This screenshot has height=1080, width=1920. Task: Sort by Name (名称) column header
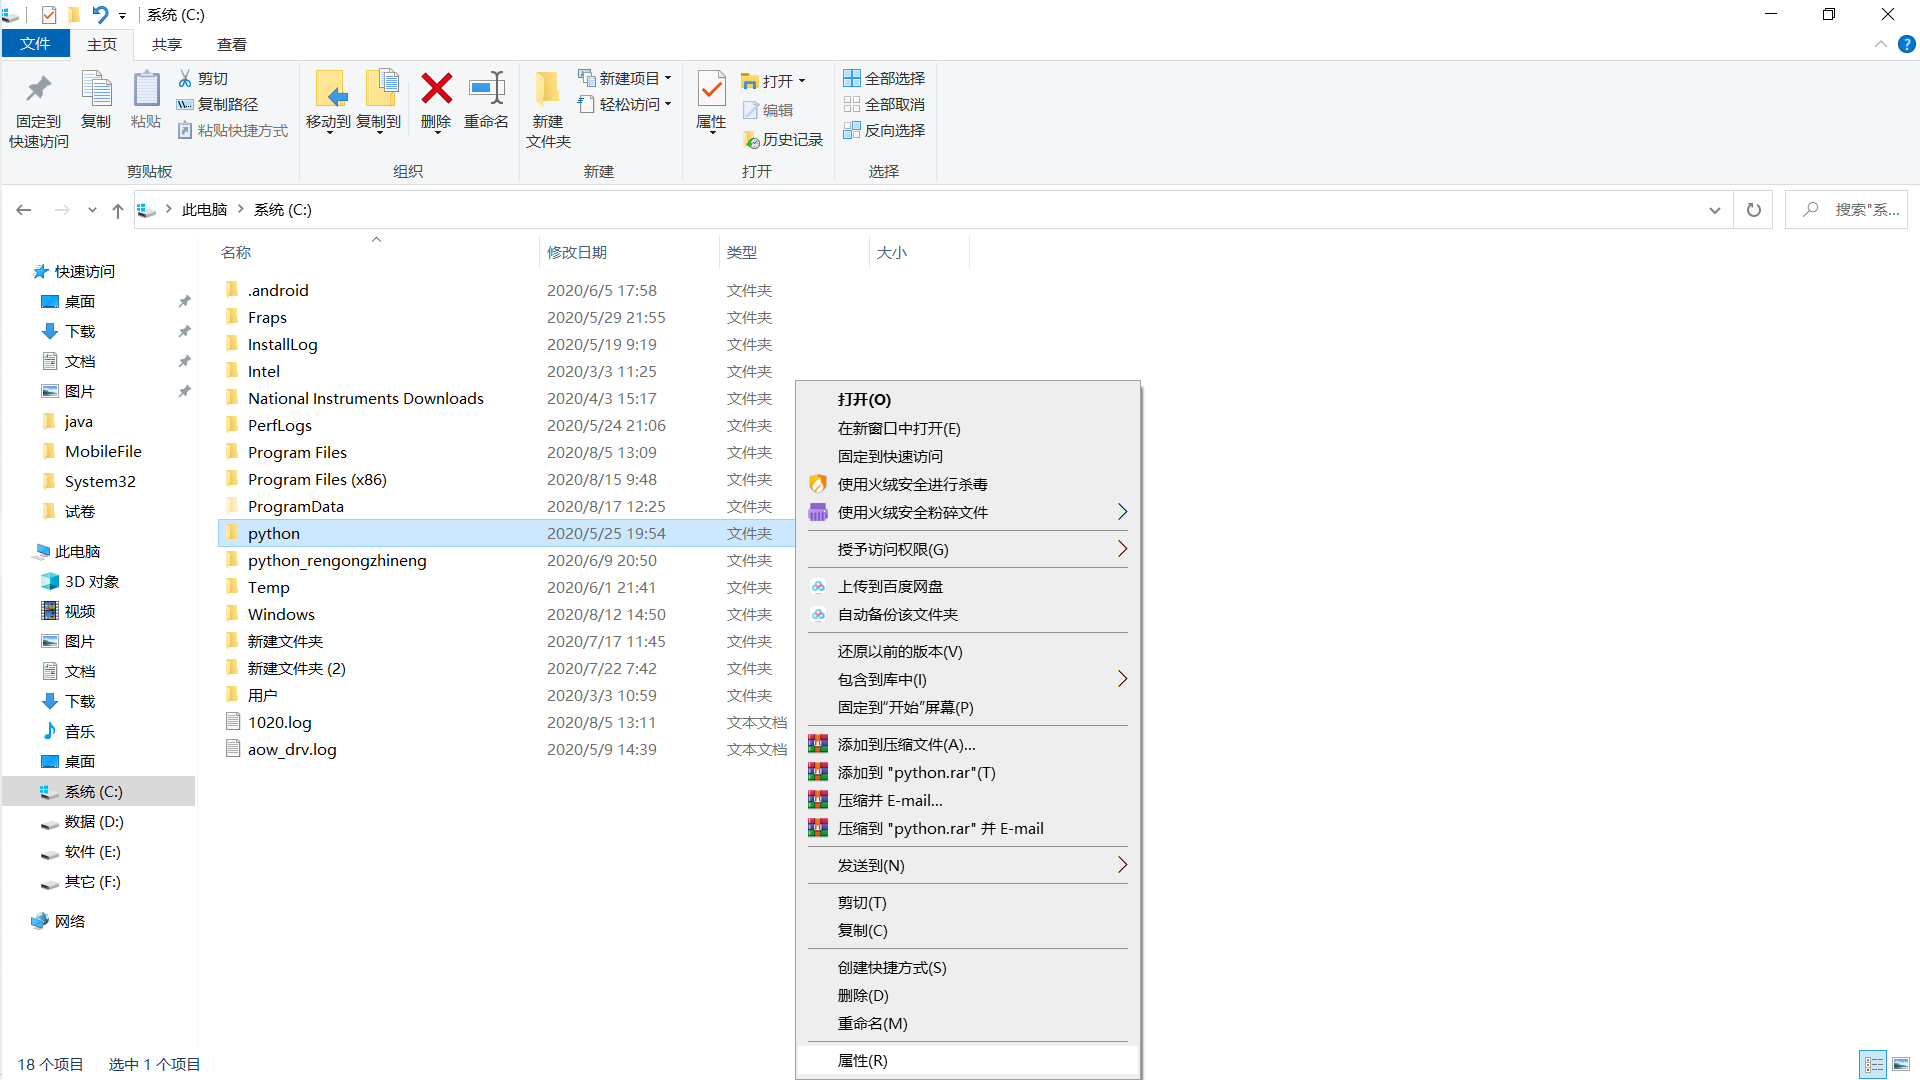point(236,253)
